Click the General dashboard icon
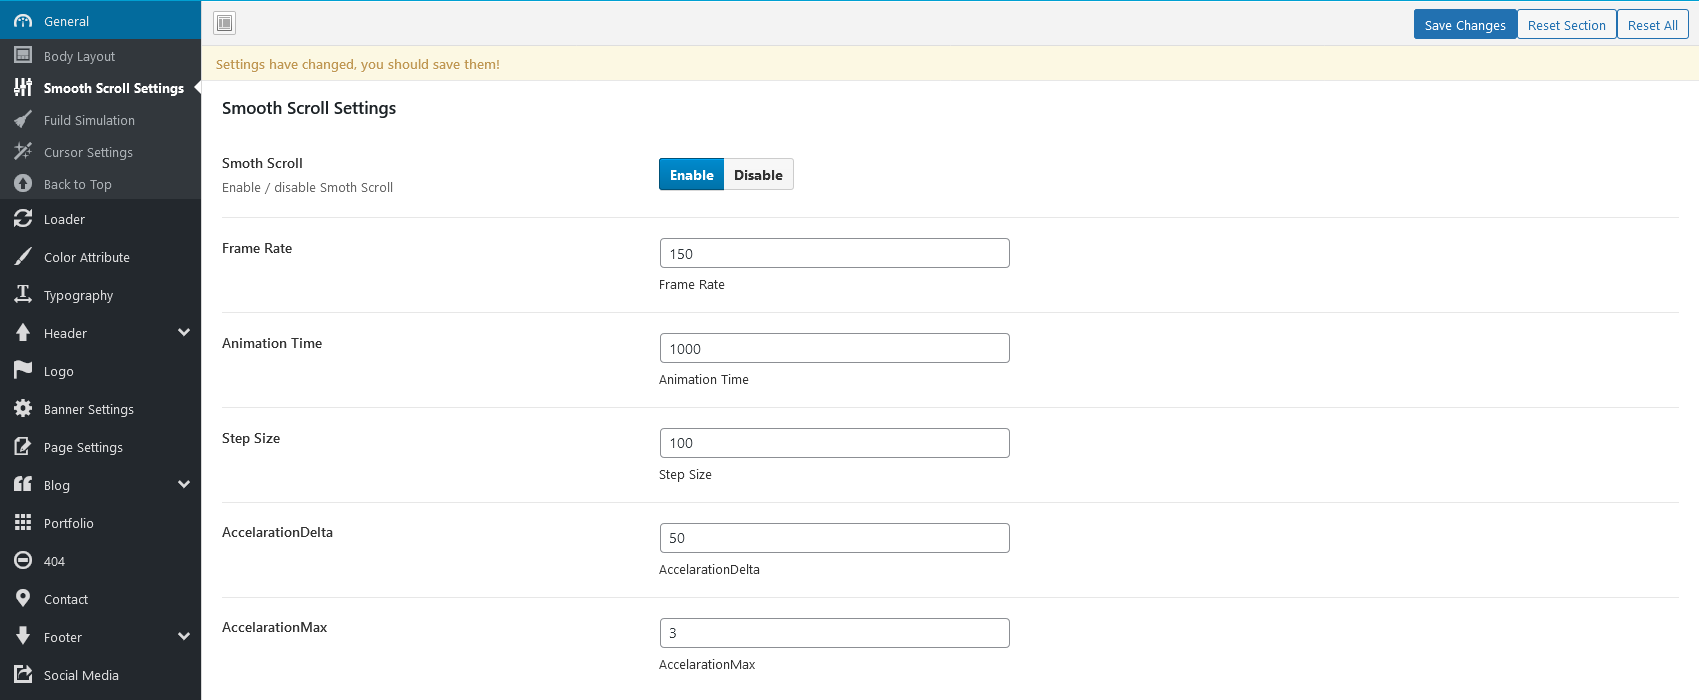Screen dimensions: 1699x700 (x=23, y=21)
